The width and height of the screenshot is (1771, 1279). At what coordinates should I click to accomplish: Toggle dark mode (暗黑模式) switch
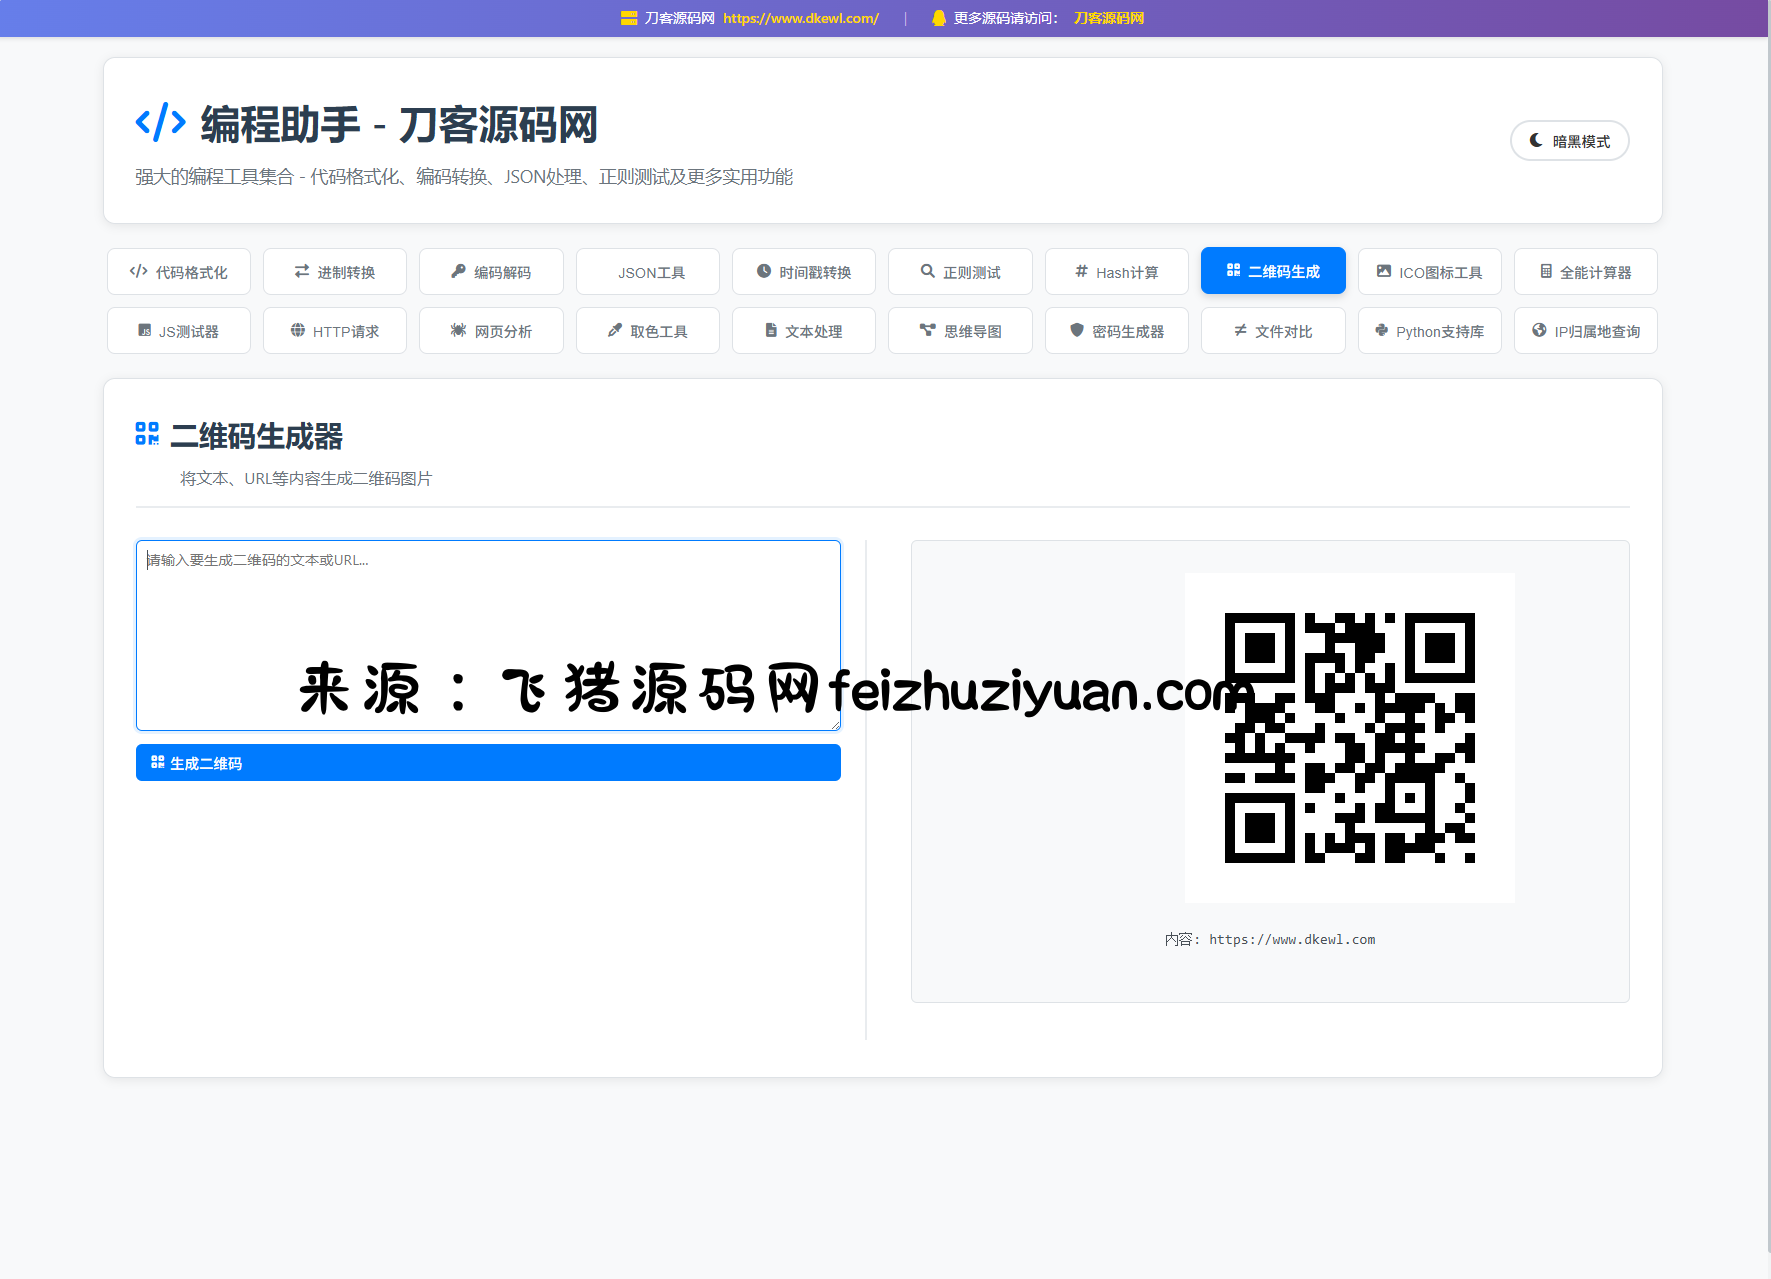(x=1569, y=141)
